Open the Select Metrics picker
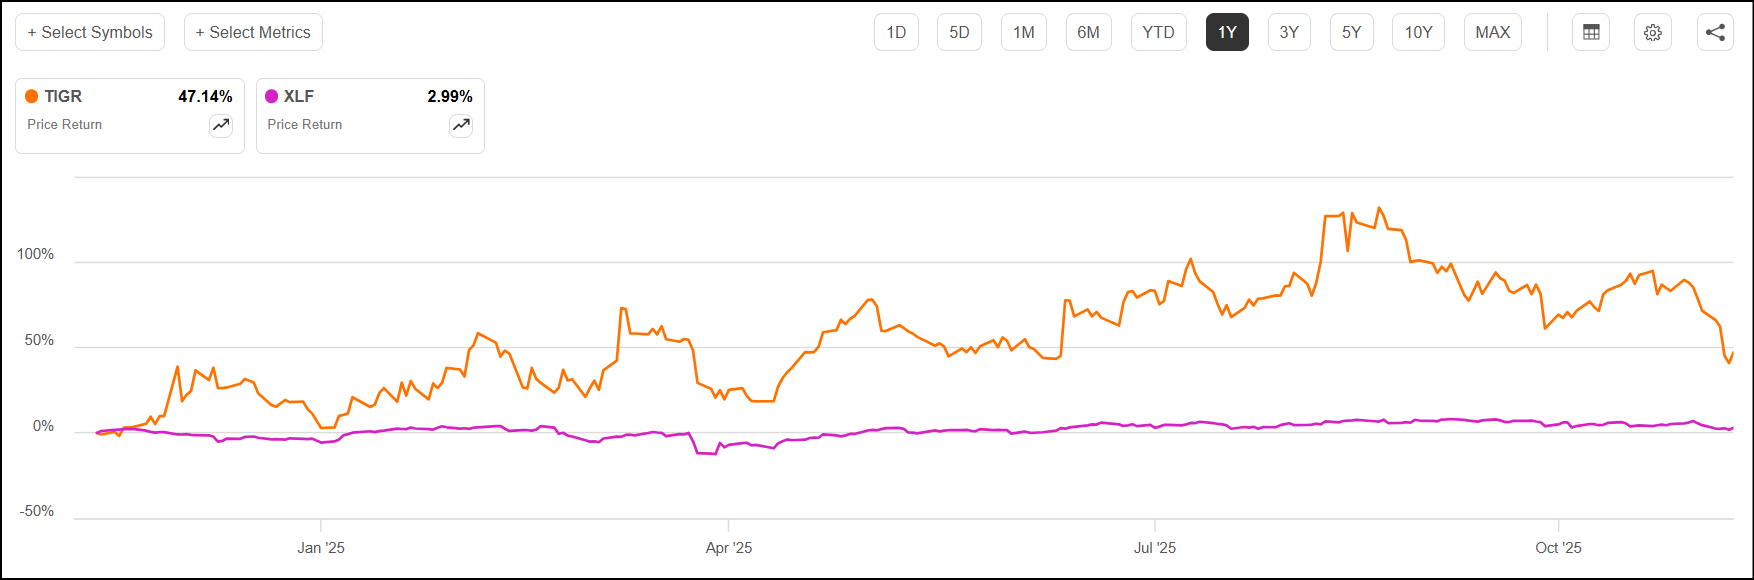This screenshot has width=1754, height=580. 253,32
